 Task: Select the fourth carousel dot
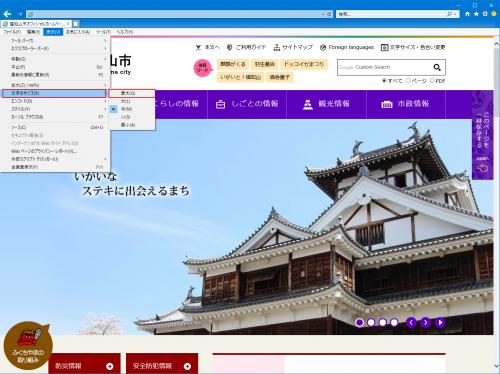pyautogui.click(x=394, y=322)
